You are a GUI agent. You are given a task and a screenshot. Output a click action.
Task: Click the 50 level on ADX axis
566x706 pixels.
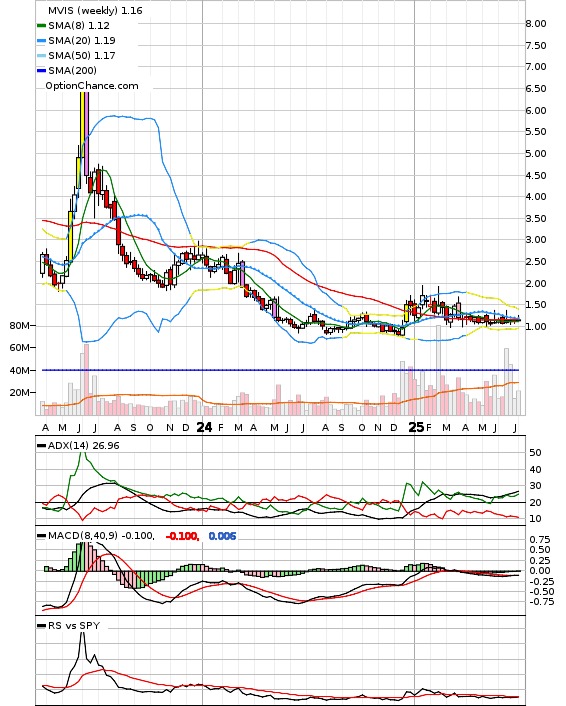click(x=535, y=453)
